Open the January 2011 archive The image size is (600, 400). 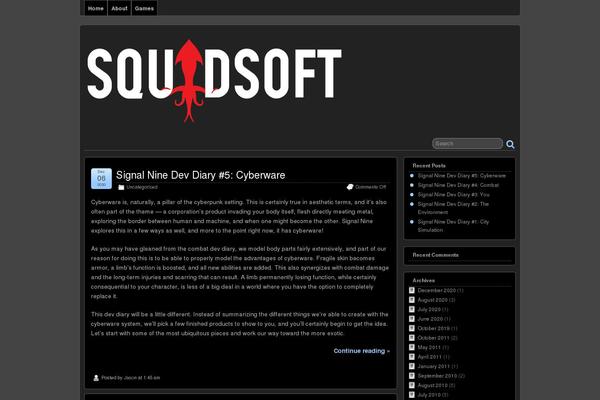pos(434,366)
